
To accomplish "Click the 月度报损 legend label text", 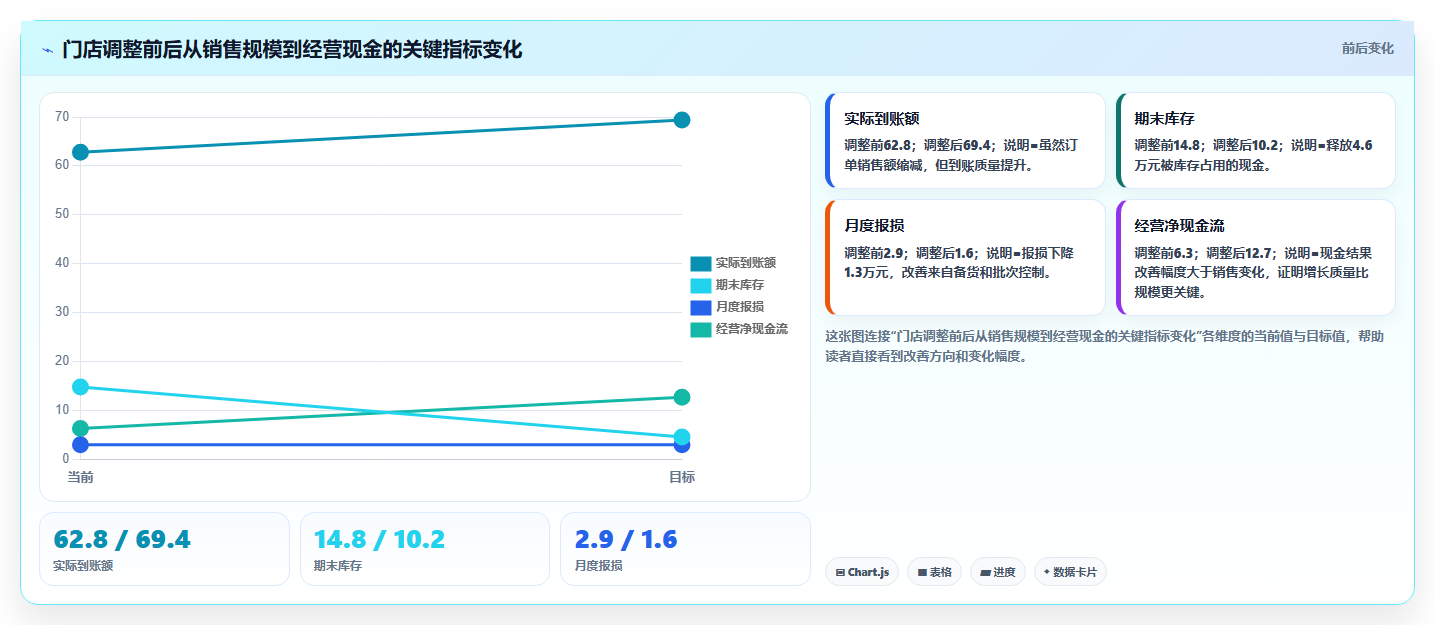I will point(740,307).
